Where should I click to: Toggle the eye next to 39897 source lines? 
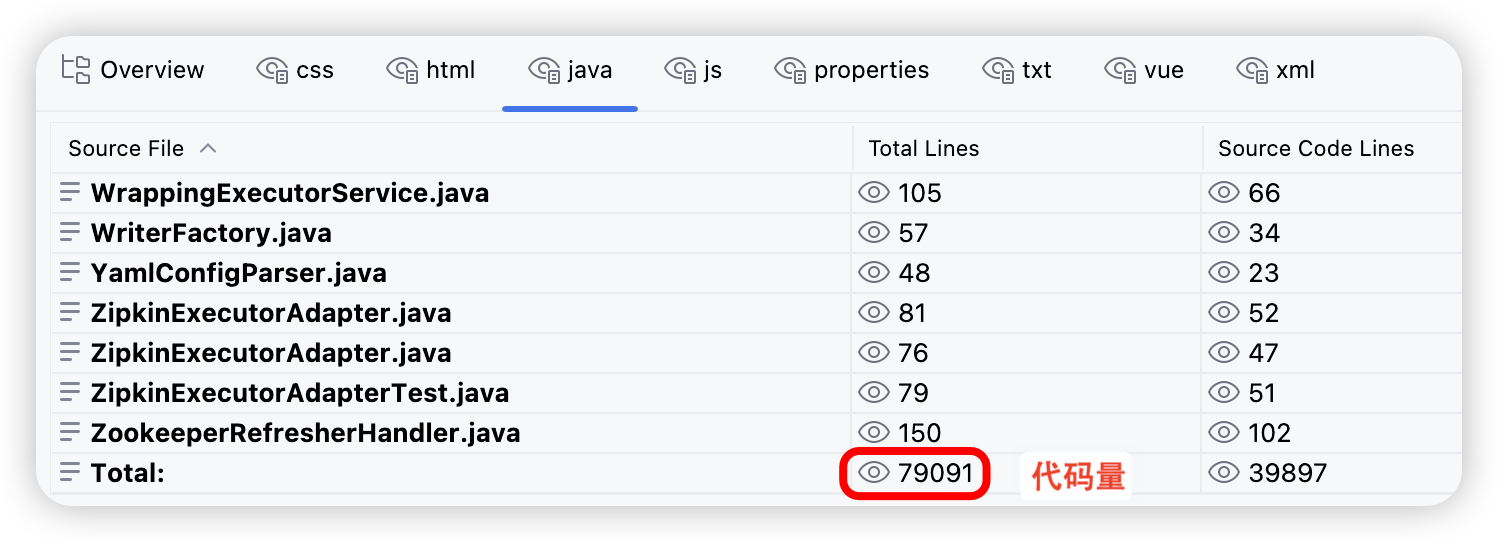(x=1224, y=473)
